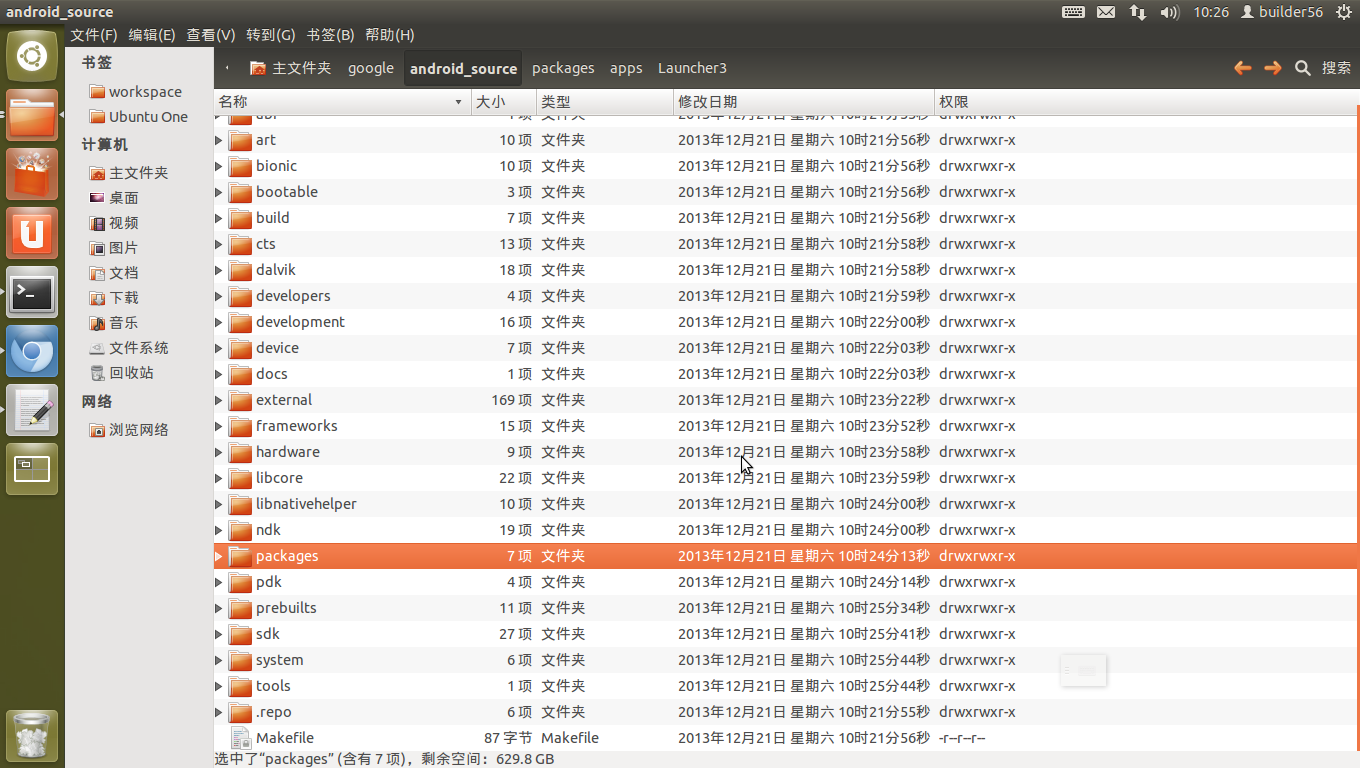Select the bionic folder icon
The height and width of the screenshot is (768, 1360).
[240, 166]
